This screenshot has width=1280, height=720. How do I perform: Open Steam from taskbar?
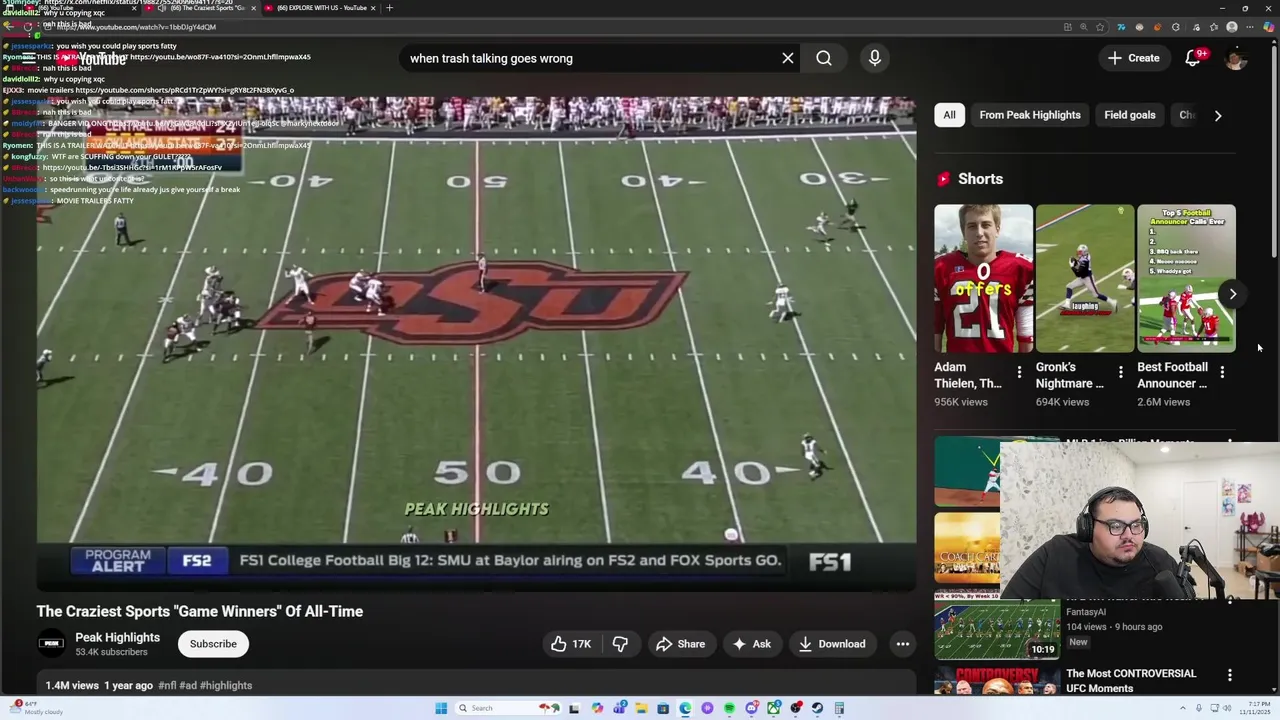817,708
